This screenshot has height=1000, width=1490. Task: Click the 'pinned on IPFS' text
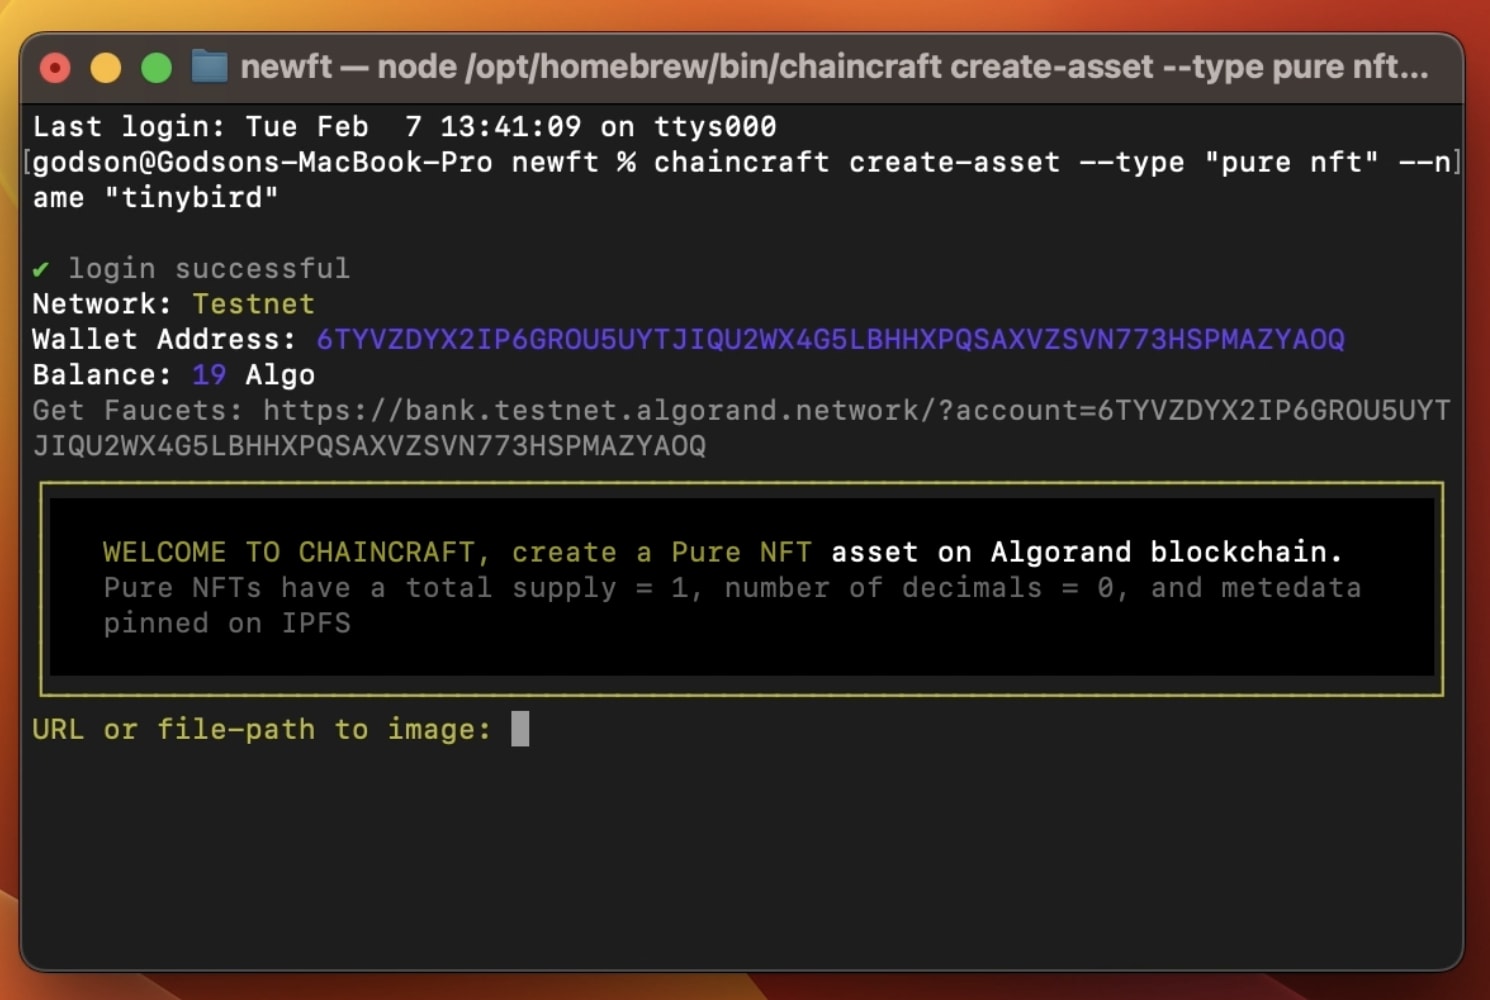227,623
